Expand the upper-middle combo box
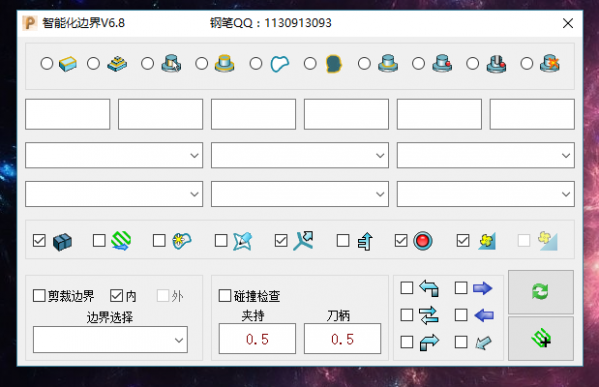599x387 pixels. click(x=300, y=155)
